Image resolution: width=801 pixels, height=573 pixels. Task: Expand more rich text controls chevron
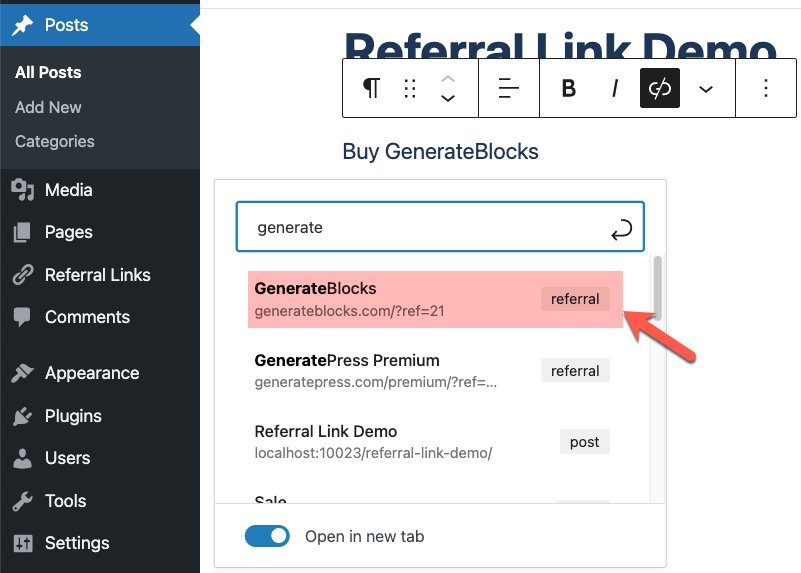pyautogui.click(x=706, y=89)
